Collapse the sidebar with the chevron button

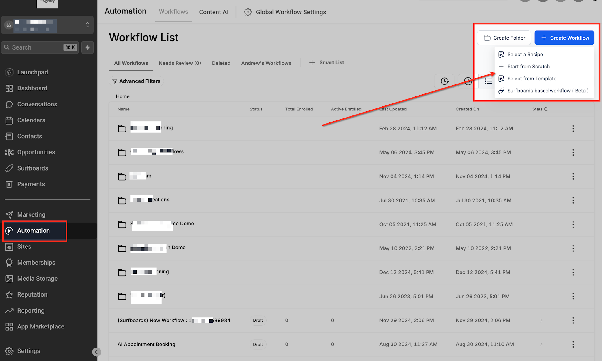96,352
